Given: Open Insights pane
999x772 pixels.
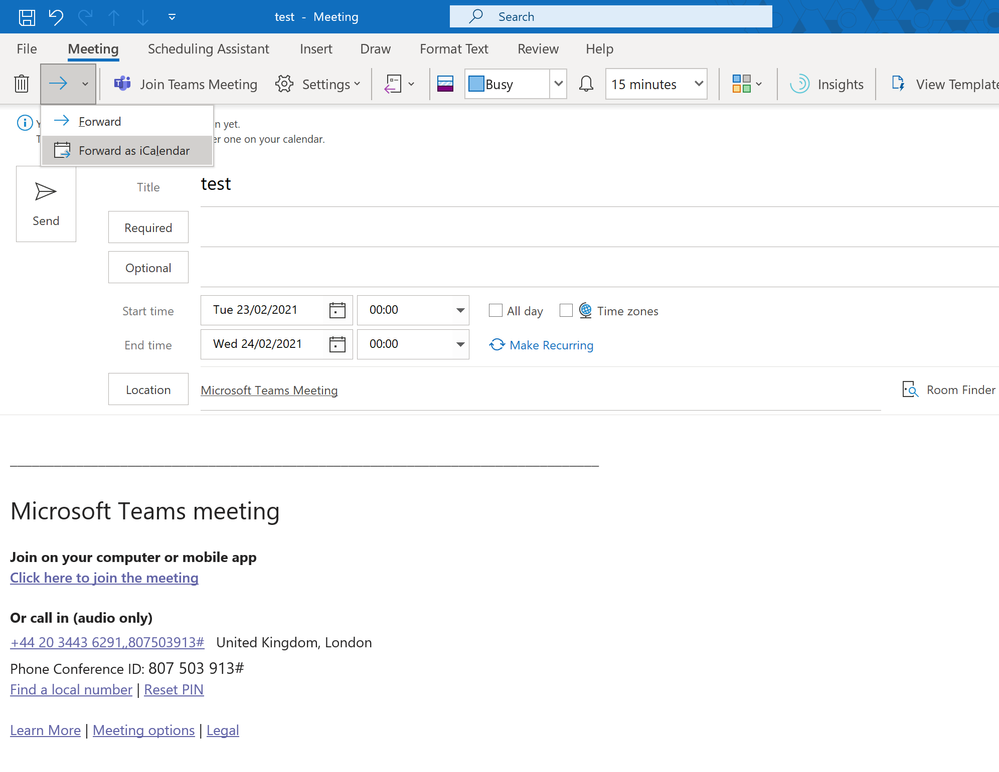Looking at the screenshot, I should [826, 84].
